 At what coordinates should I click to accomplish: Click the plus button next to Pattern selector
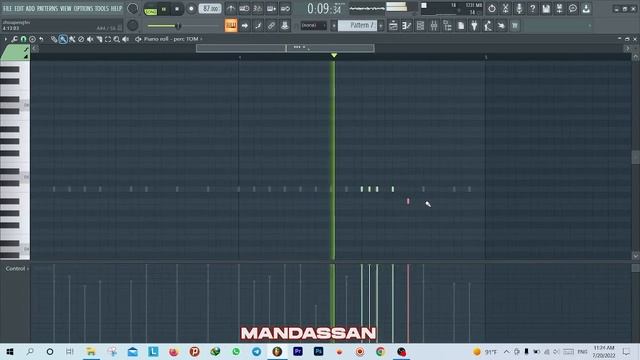point(381,26)
